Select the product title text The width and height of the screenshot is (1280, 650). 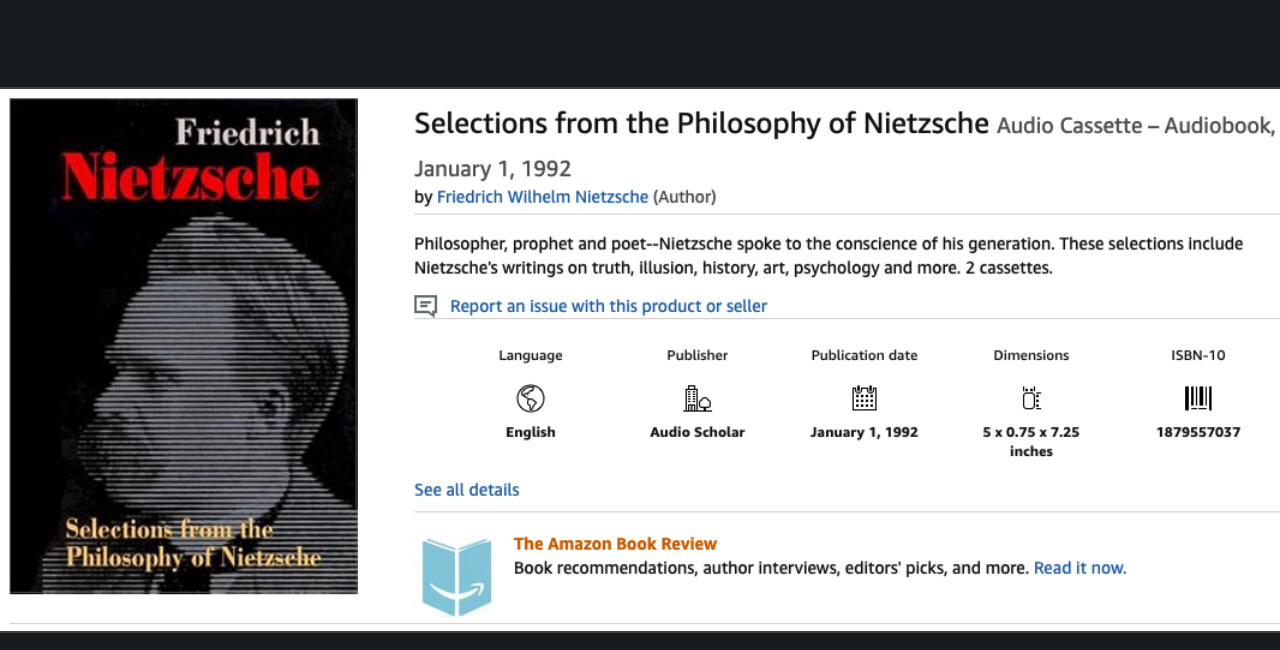(700, 123)
